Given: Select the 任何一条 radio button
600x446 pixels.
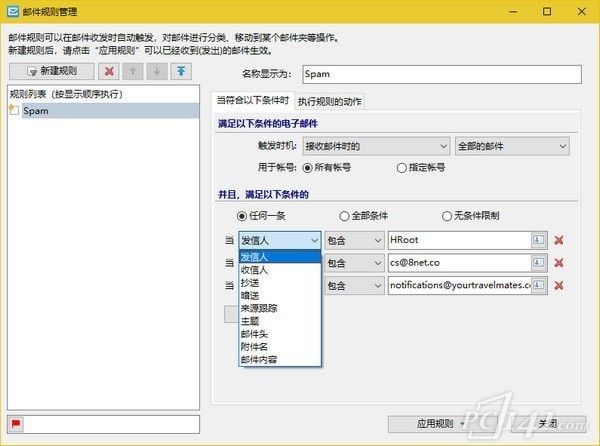Looking at the screenshot, I should (x=242, y=216).
